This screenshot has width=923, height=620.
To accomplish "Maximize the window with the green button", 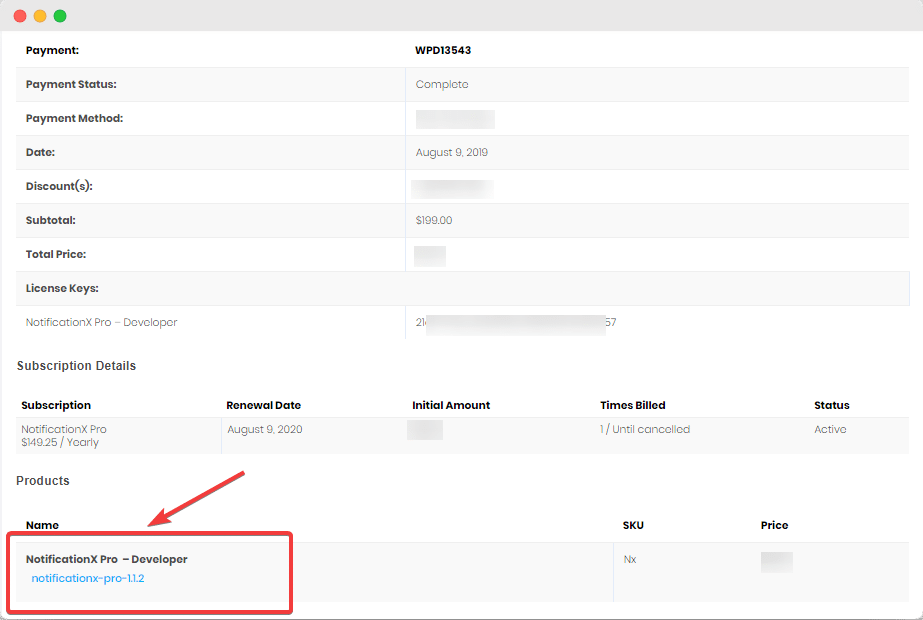I will tap(60, 16).
